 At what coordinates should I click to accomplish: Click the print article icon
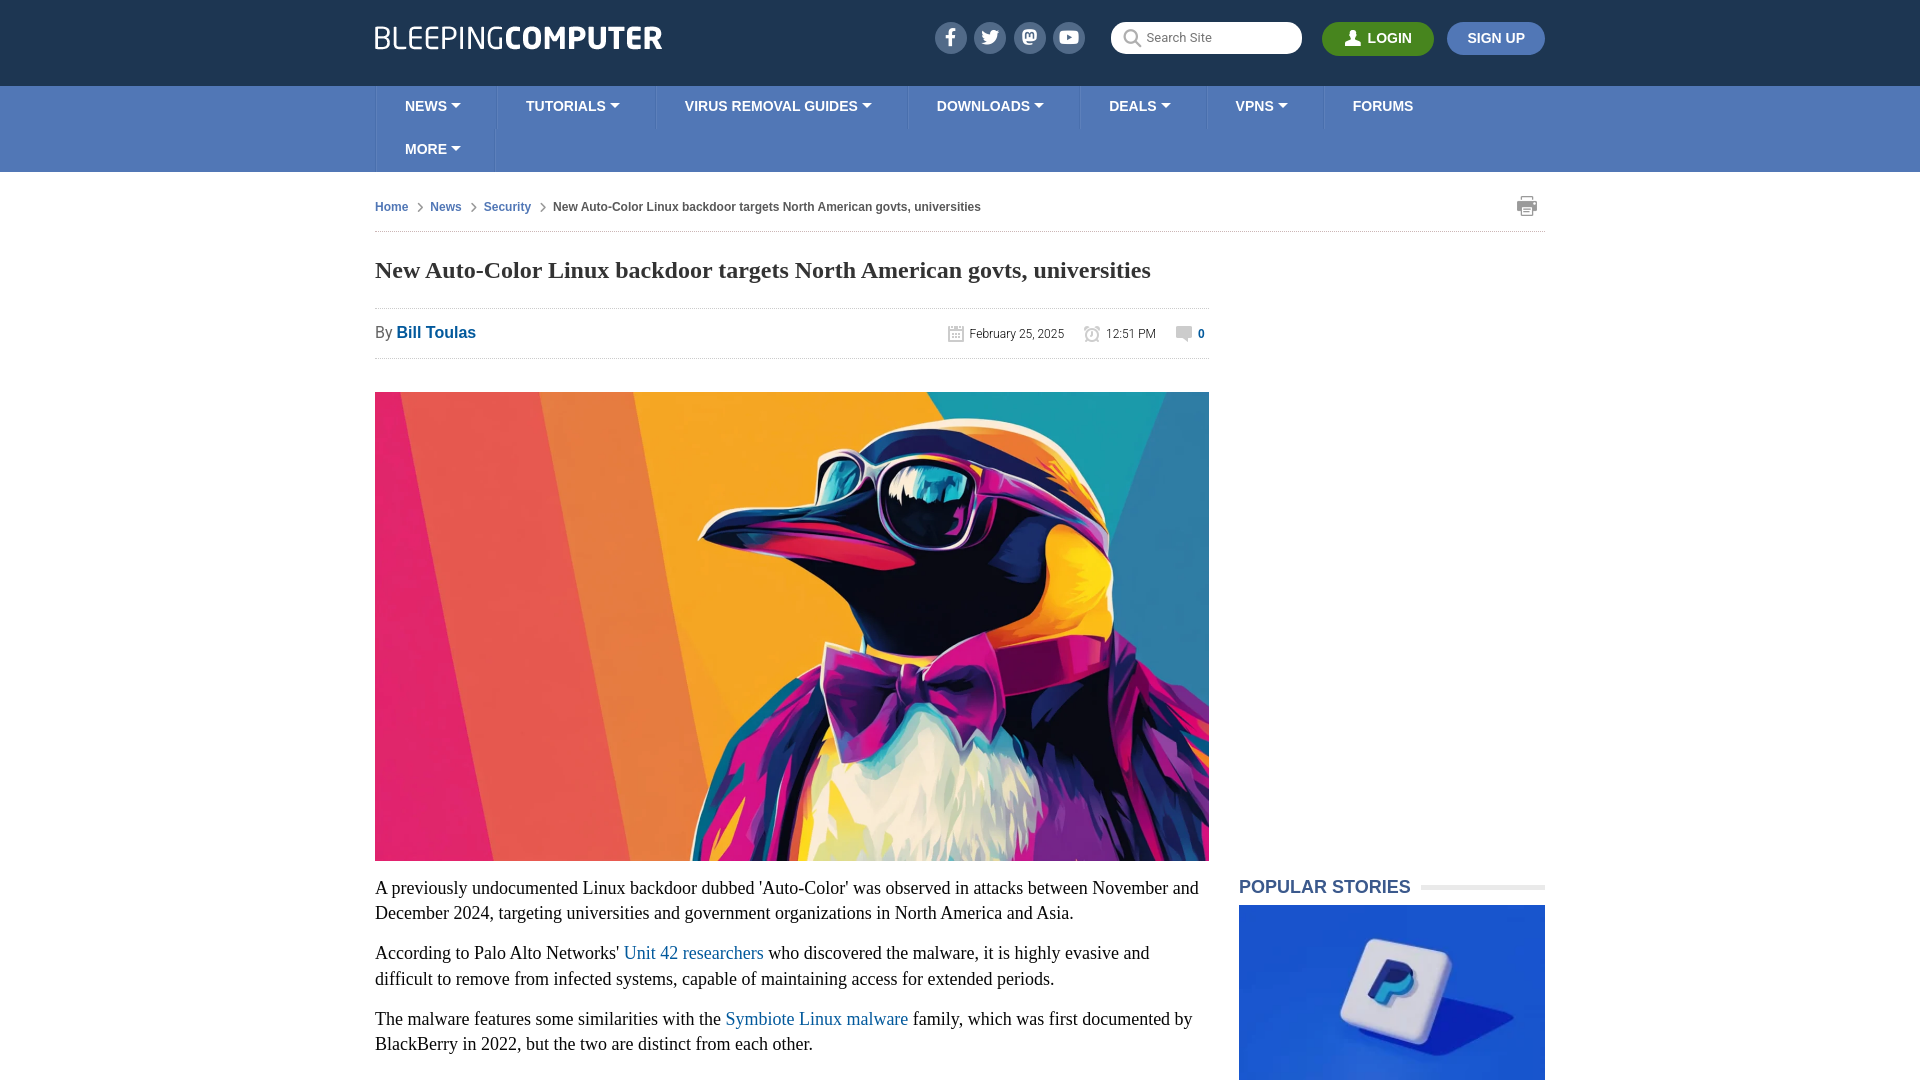1527,206
